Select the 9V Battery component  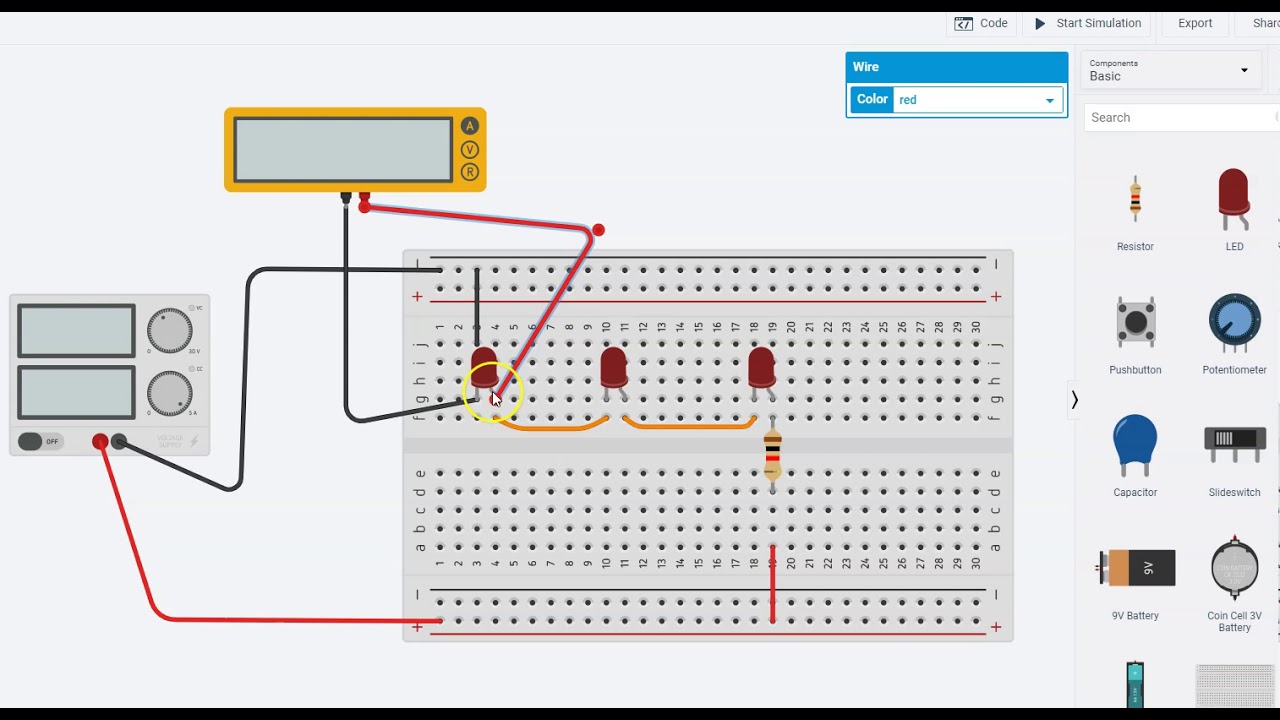pos(1135,582)
